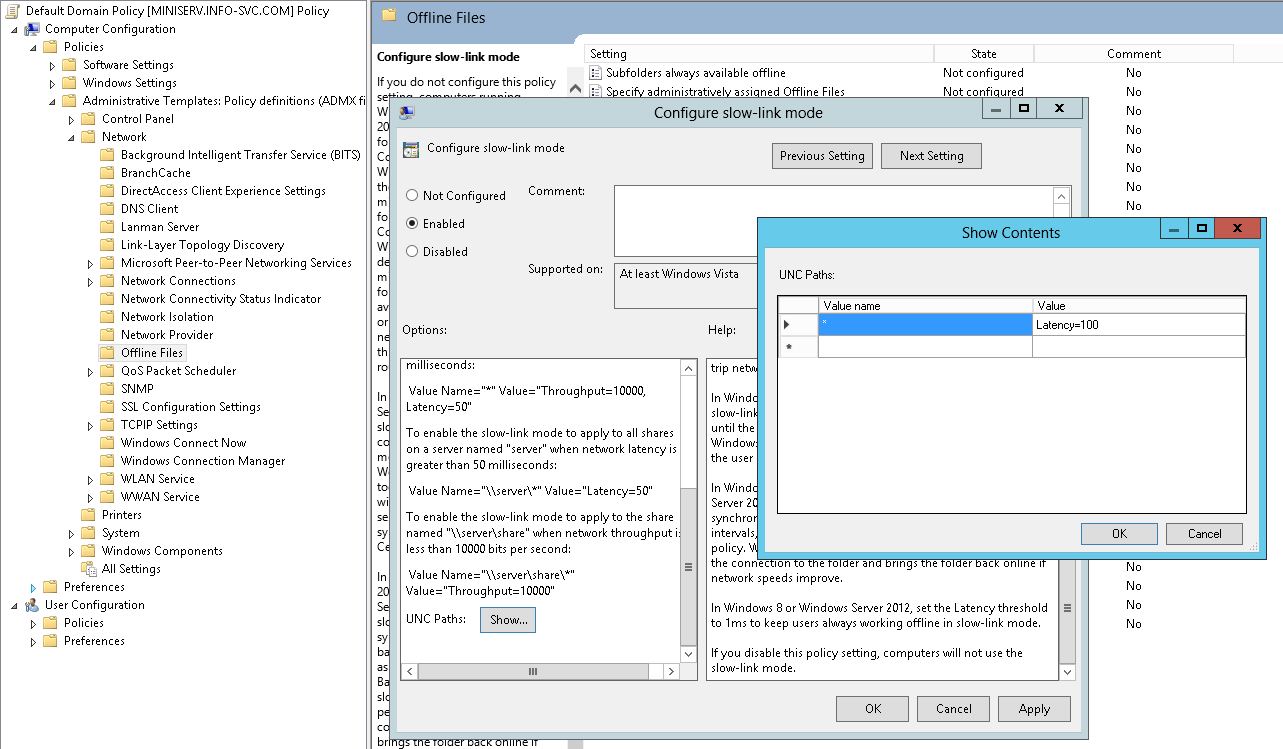This screenshot has width=1283, height=749.
Task: Click the SSL Configuration Settings folder icon
Action: [108, 407]
